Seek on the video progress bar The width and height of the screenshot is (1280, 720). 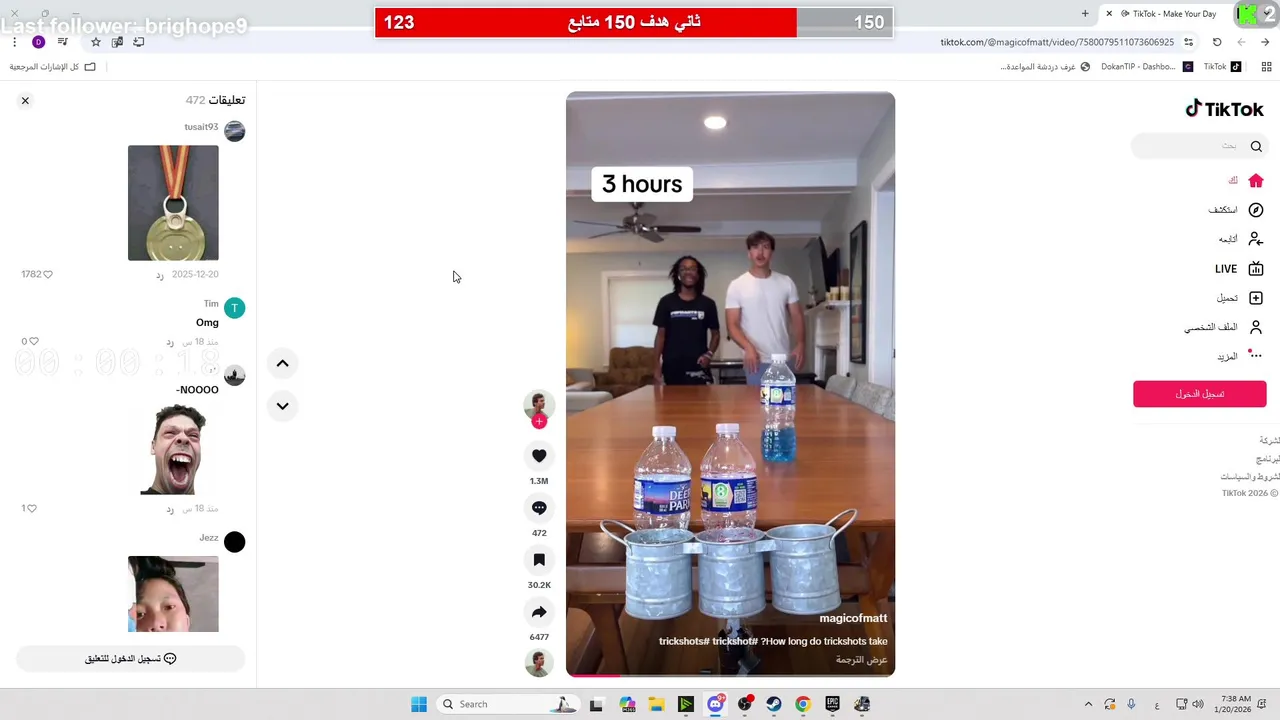tap(730, 675)
